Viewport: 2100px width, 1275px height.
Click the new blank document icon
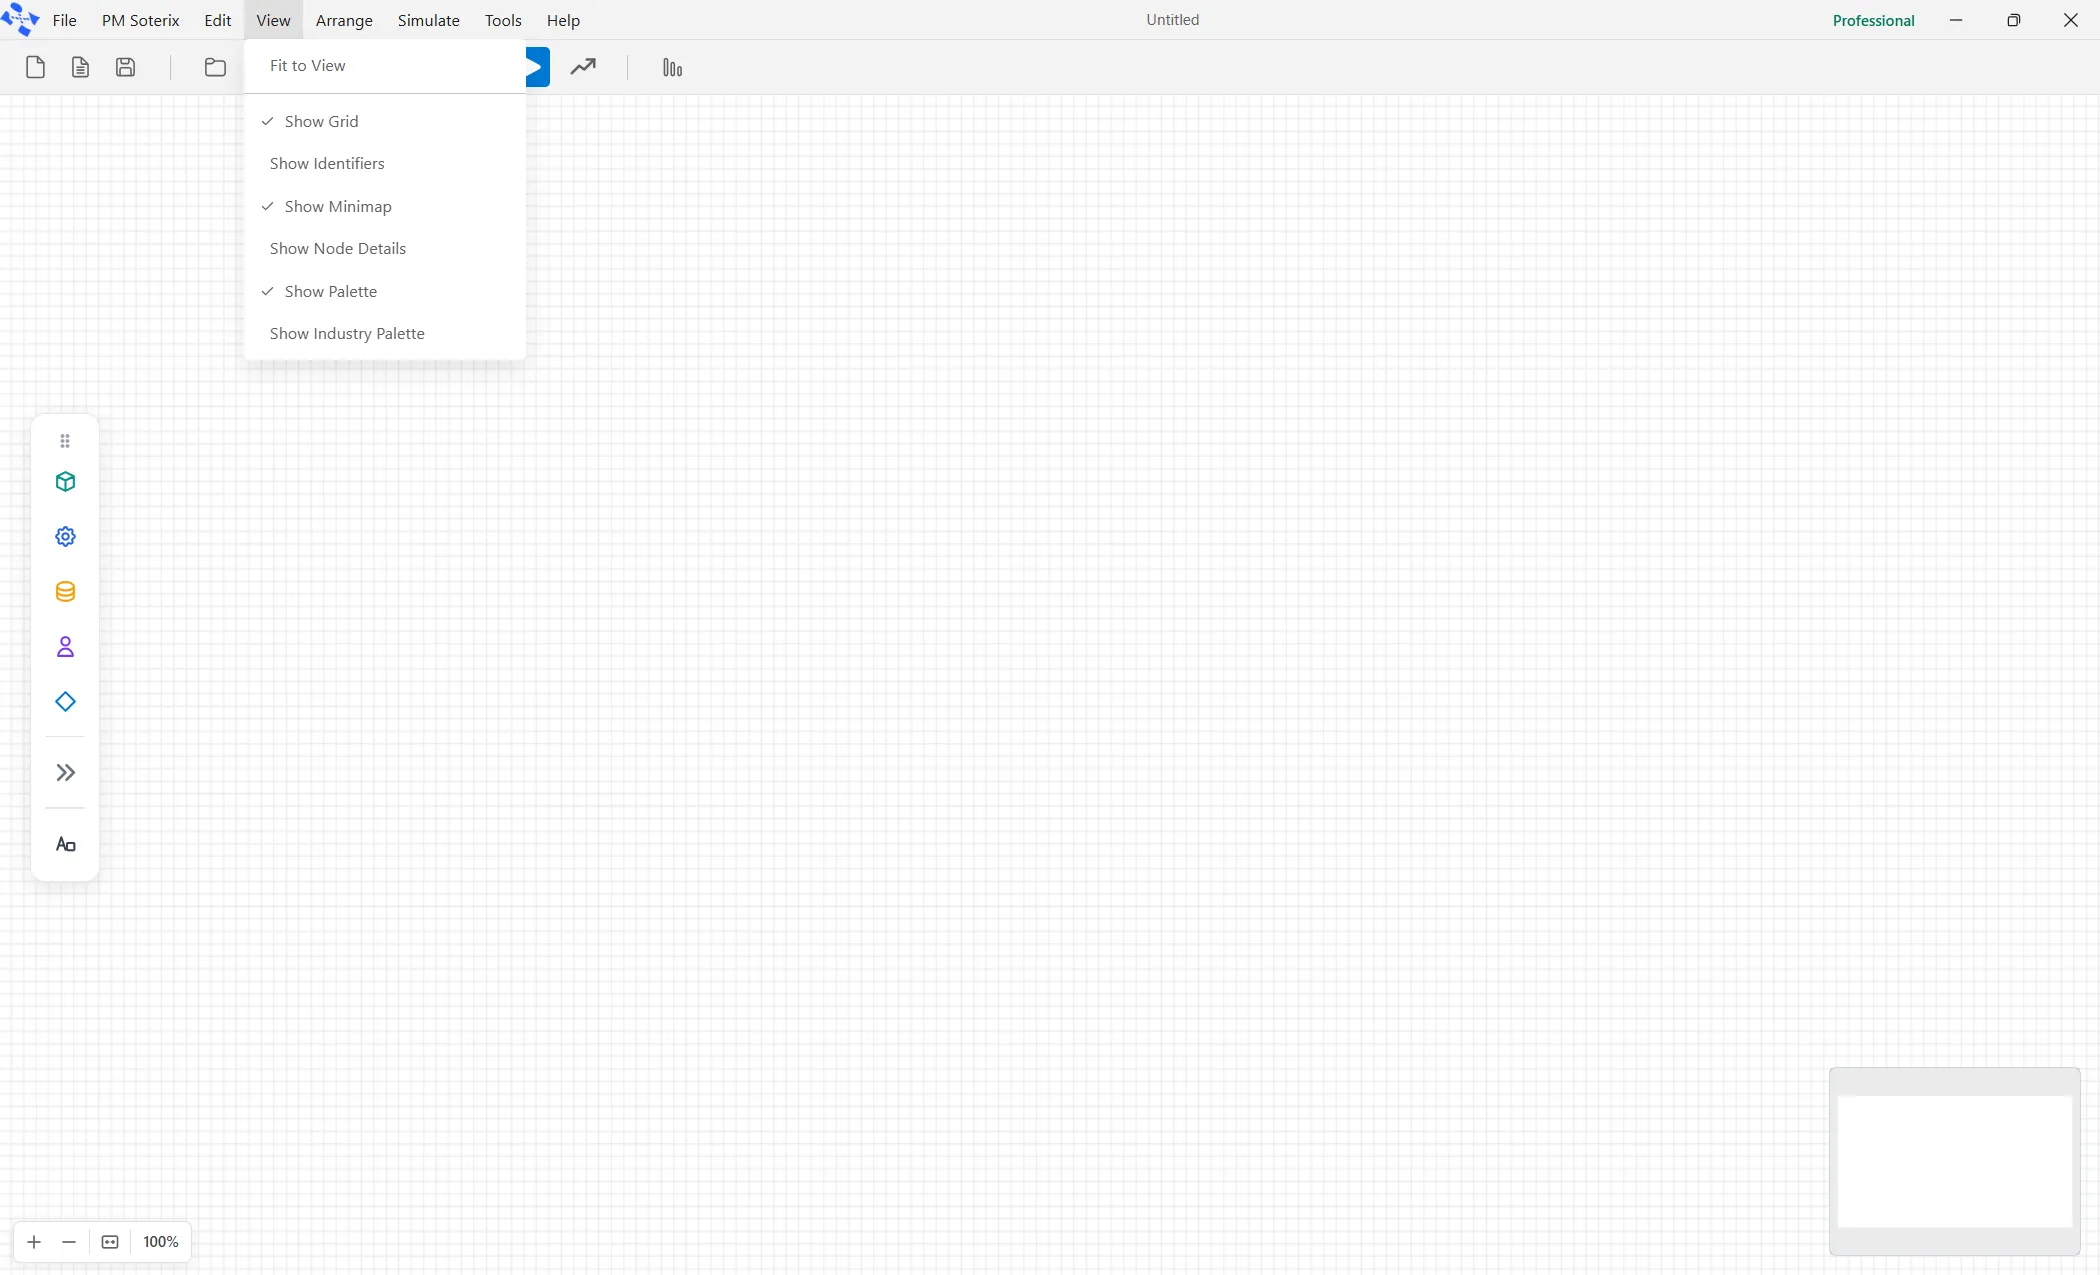35,67
